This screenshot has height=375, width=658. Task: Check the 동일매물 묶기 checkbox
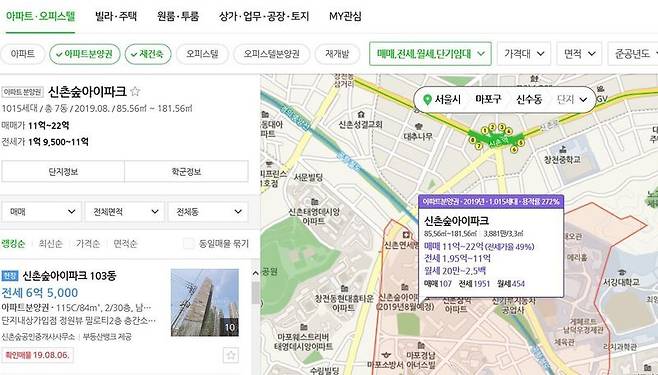[x=189, y=243]
